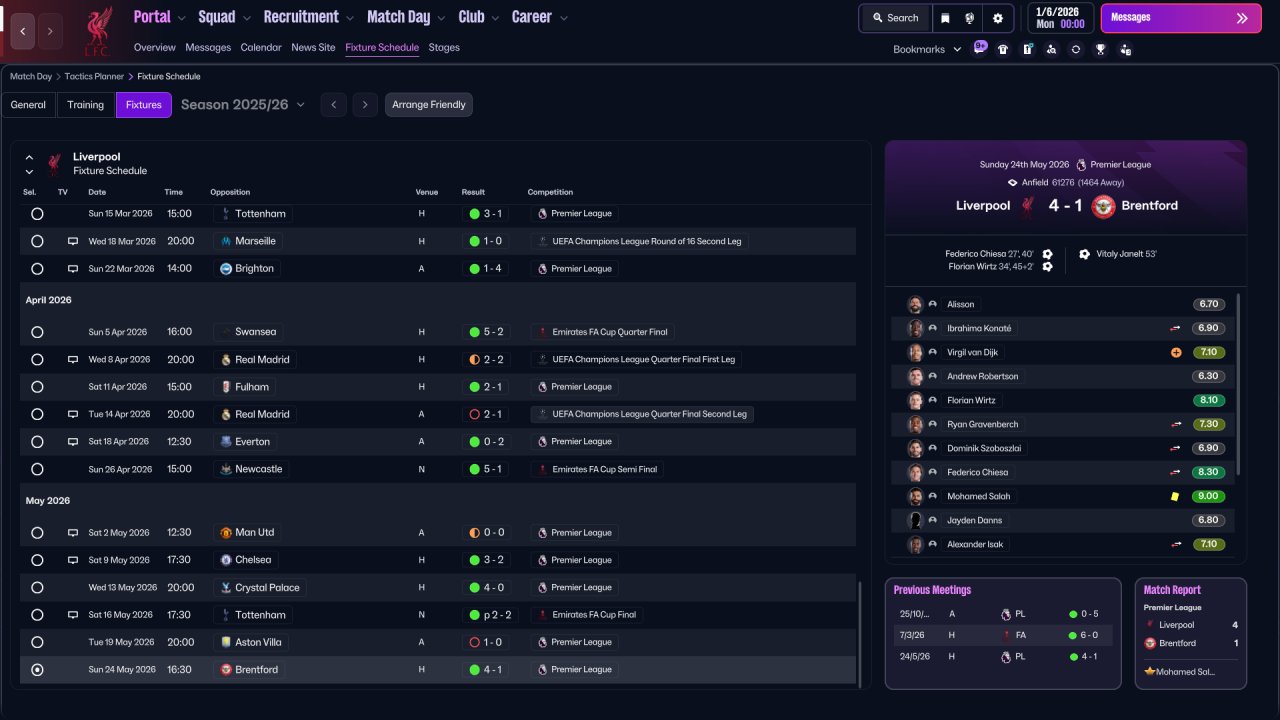Click TV icon on the Chelsea fixture row
The width and height of the screenshot is (1280, 720).
click(72, 560)
